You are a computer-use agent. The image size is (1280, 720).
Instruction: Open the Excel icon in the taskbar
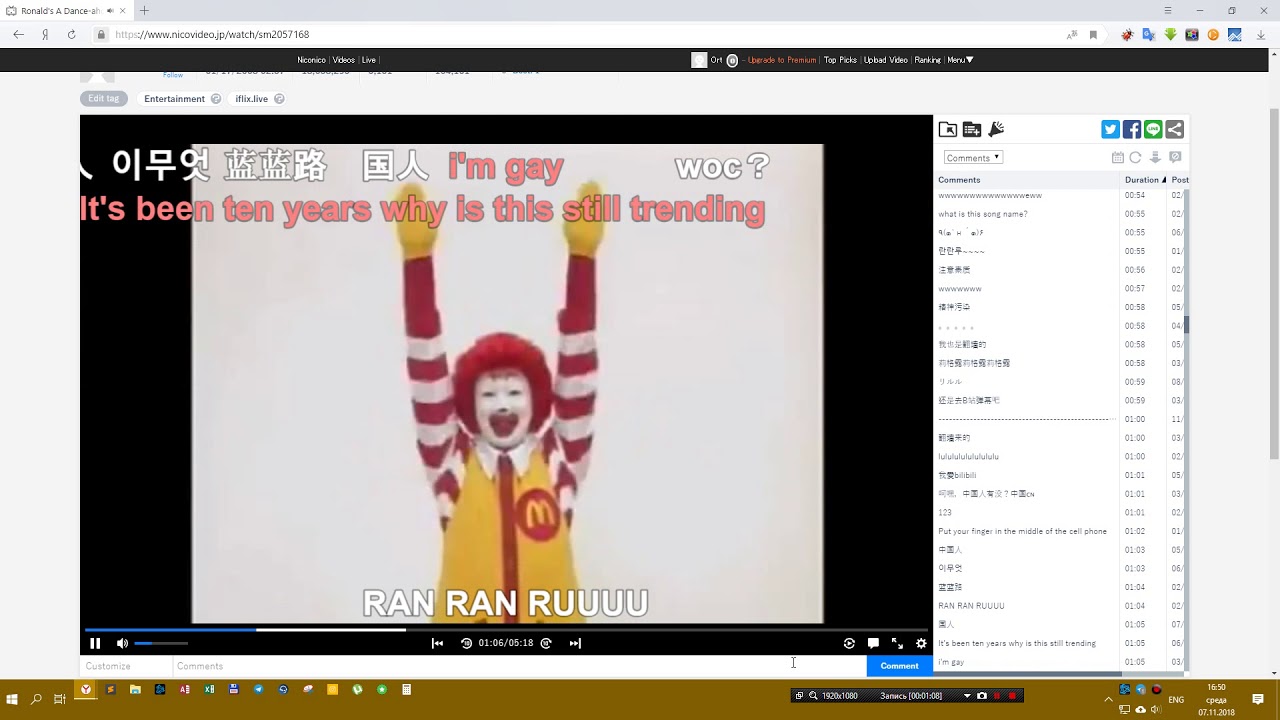(x=209, y=689)
